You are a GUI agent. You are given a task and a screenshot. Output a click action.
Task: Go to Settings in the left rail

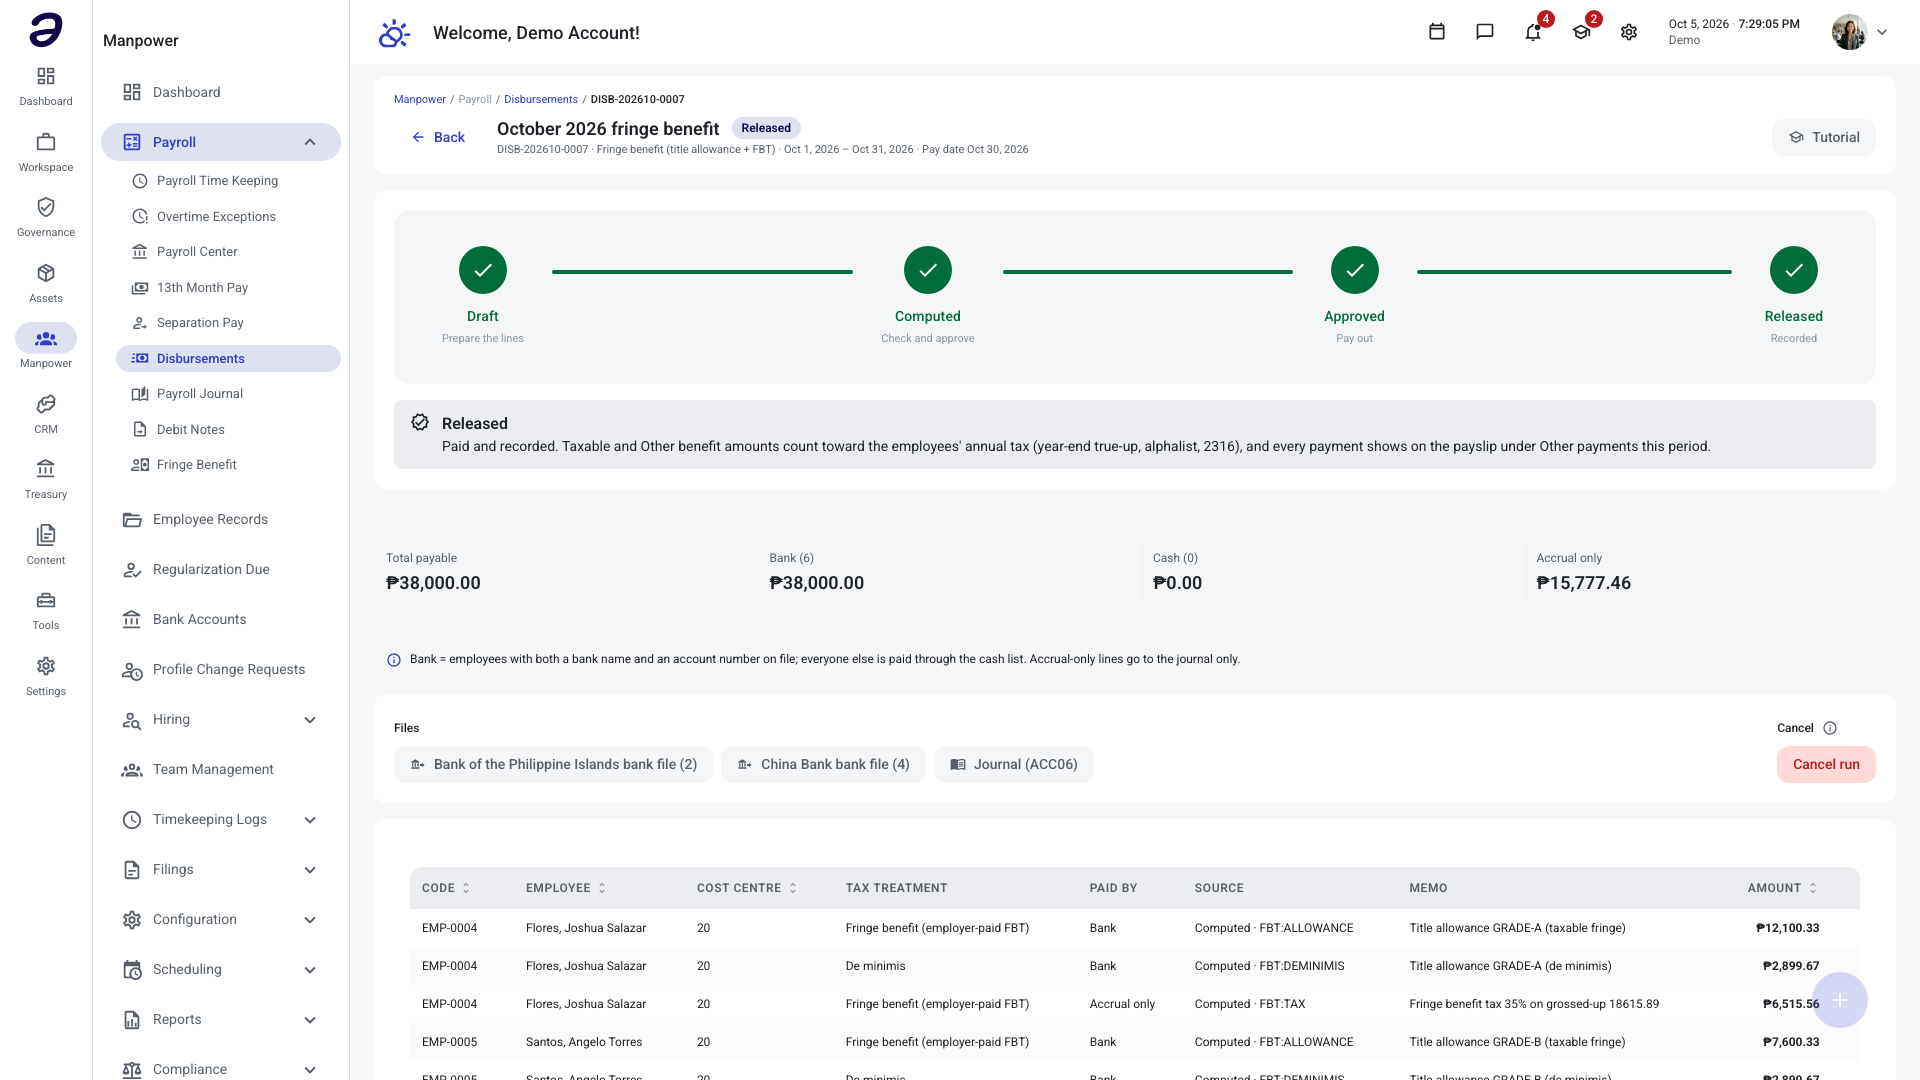pos(46,676)
